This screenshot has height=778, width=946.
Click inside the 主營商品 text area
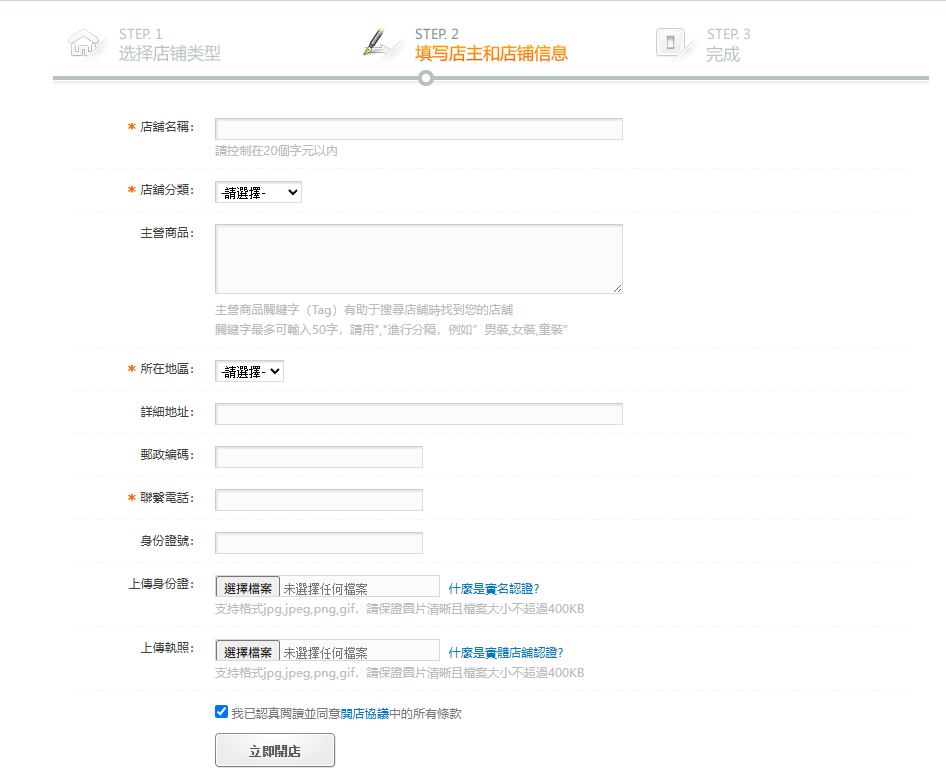pos(419,259)
